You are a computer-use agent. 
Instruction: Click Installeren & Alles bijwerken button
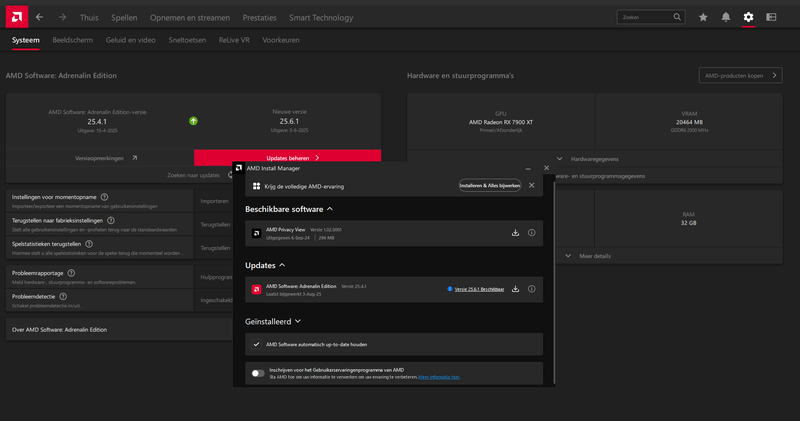489,185
